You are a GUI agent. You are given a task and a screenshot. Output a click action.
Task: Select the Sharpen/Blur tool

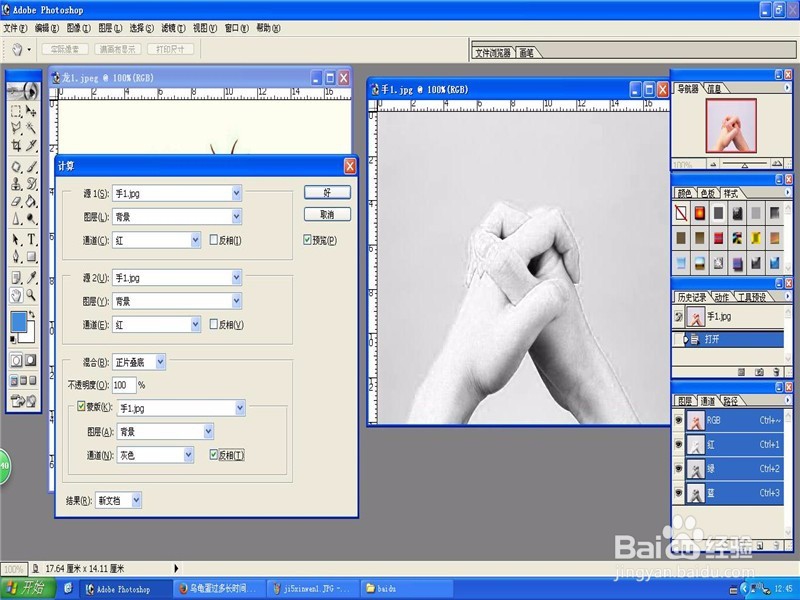(16, 219)
